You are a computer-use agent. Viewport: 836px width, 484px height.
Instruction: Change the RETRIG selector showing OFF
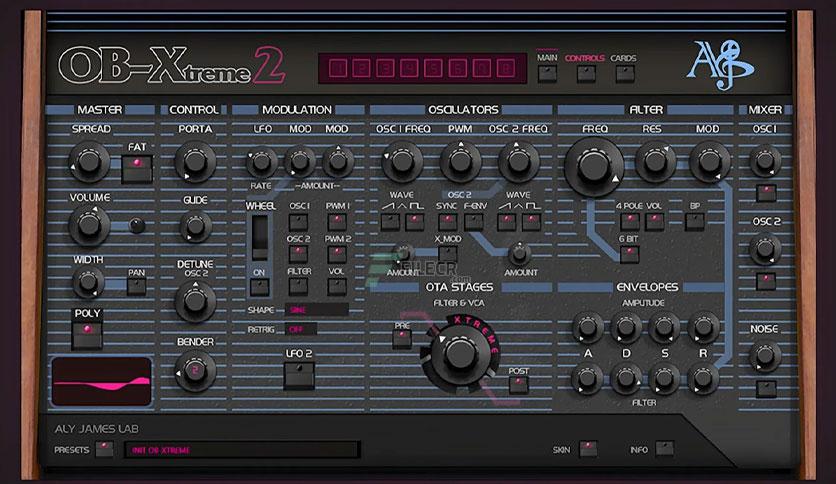[301, 329]
